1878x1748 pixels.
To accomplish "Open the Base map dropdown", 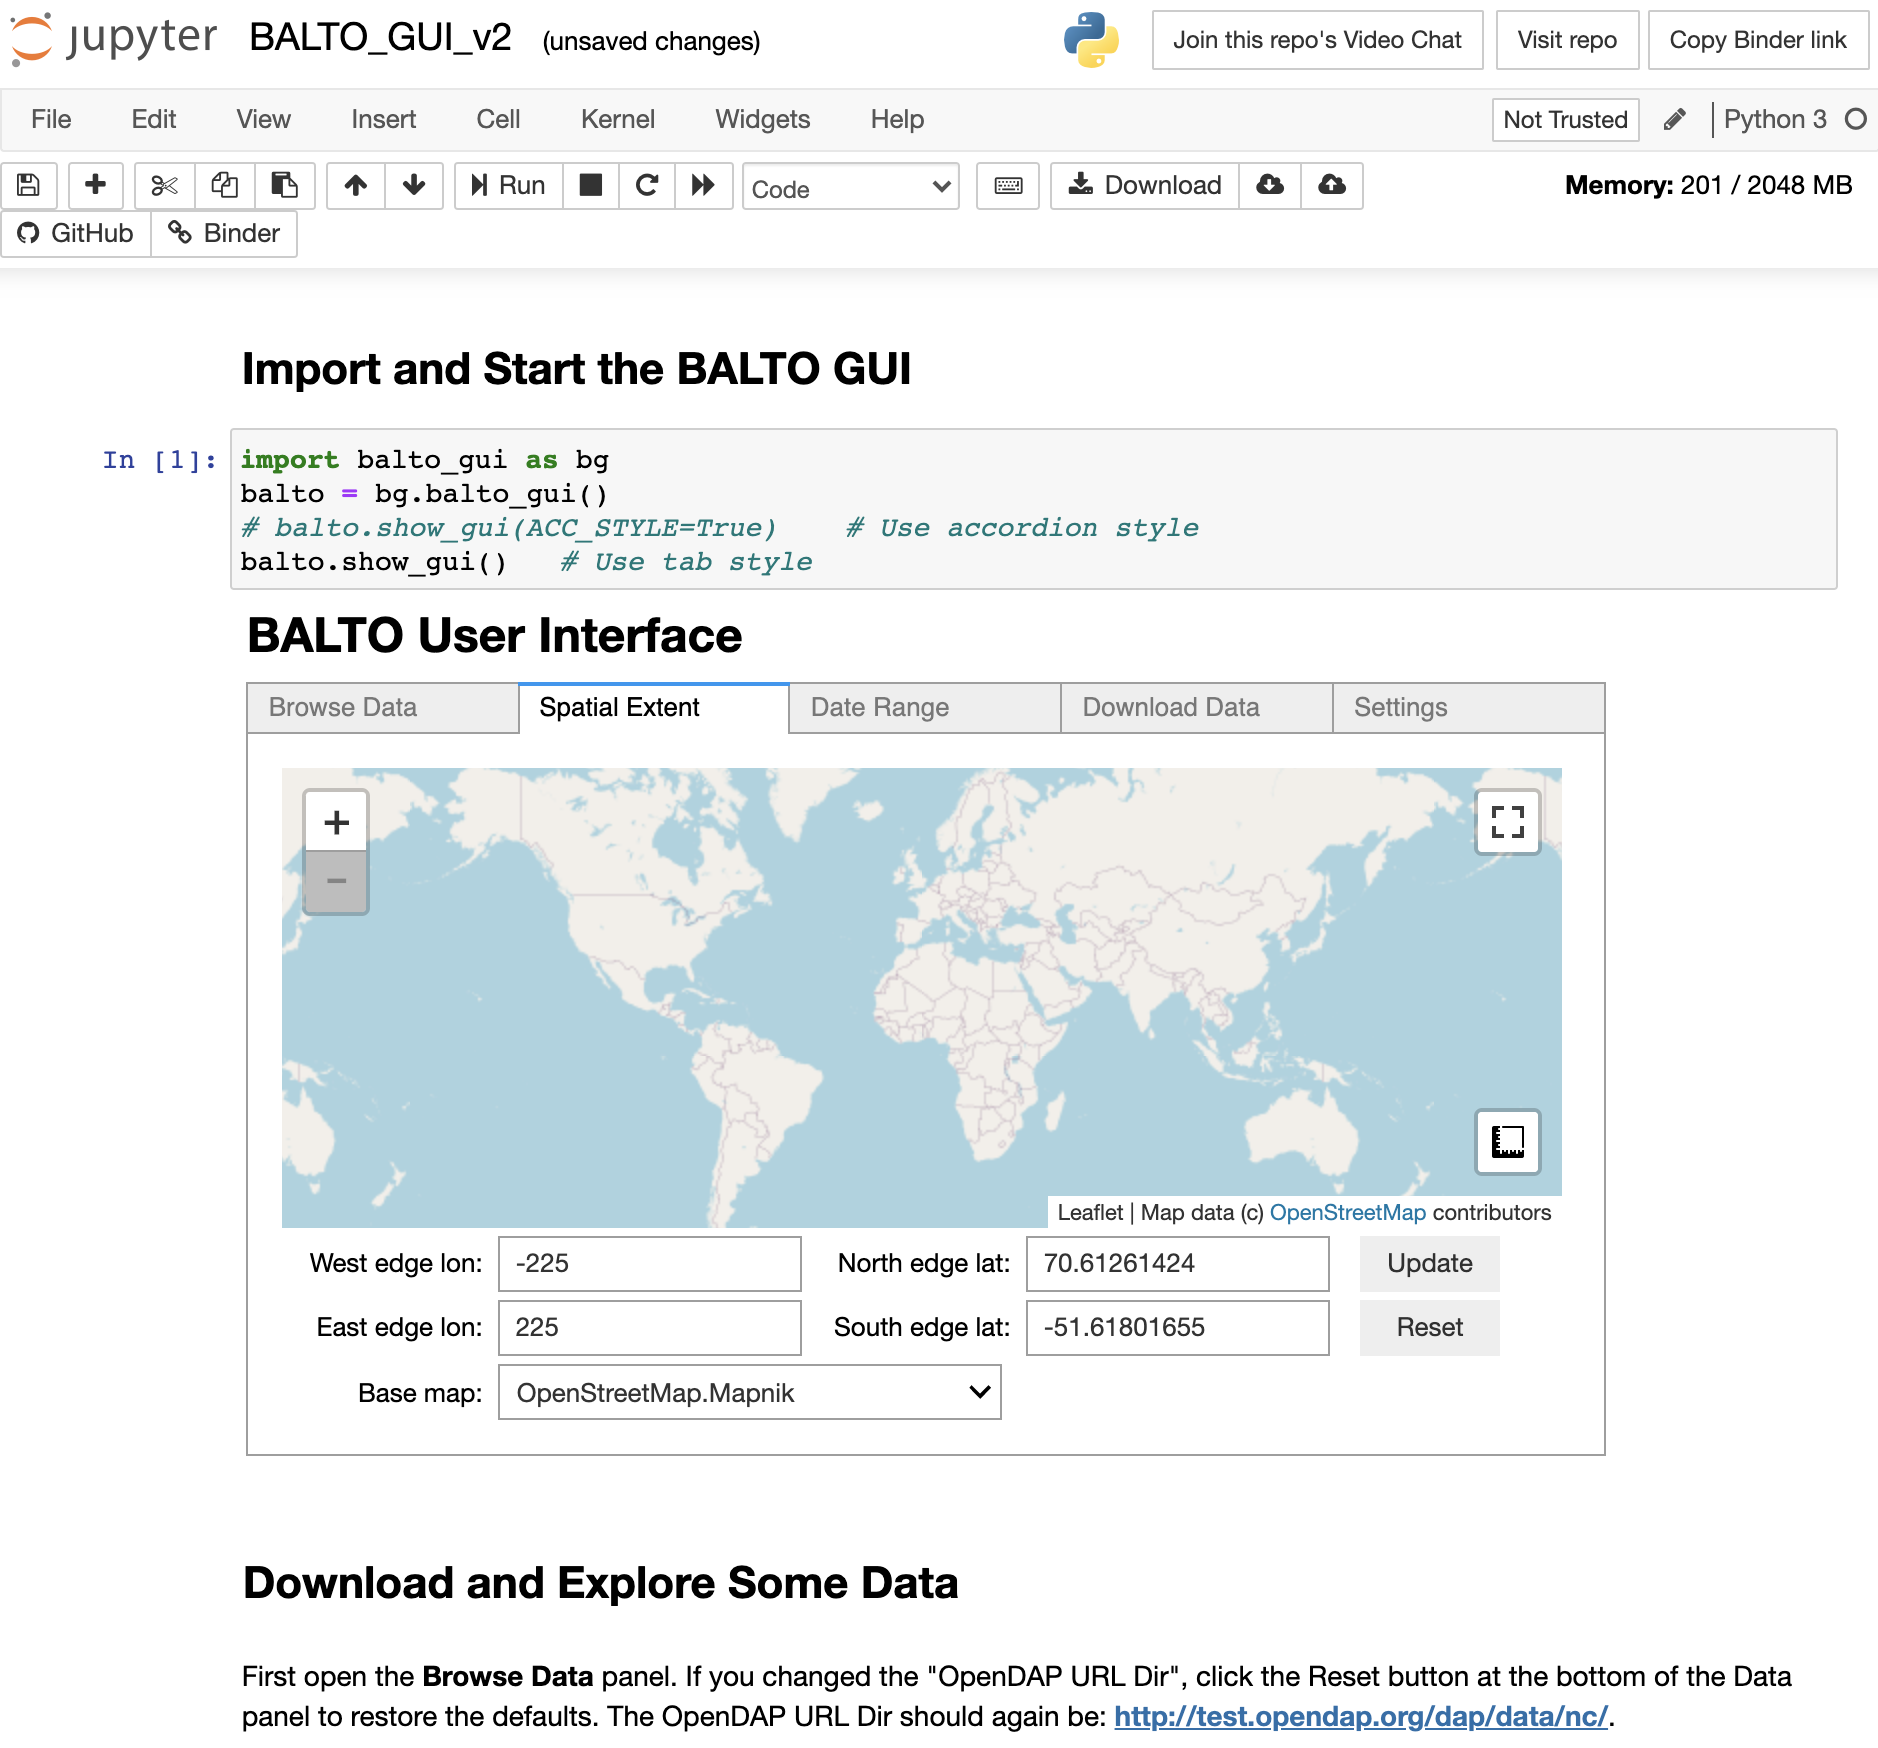I will 750,1392.
